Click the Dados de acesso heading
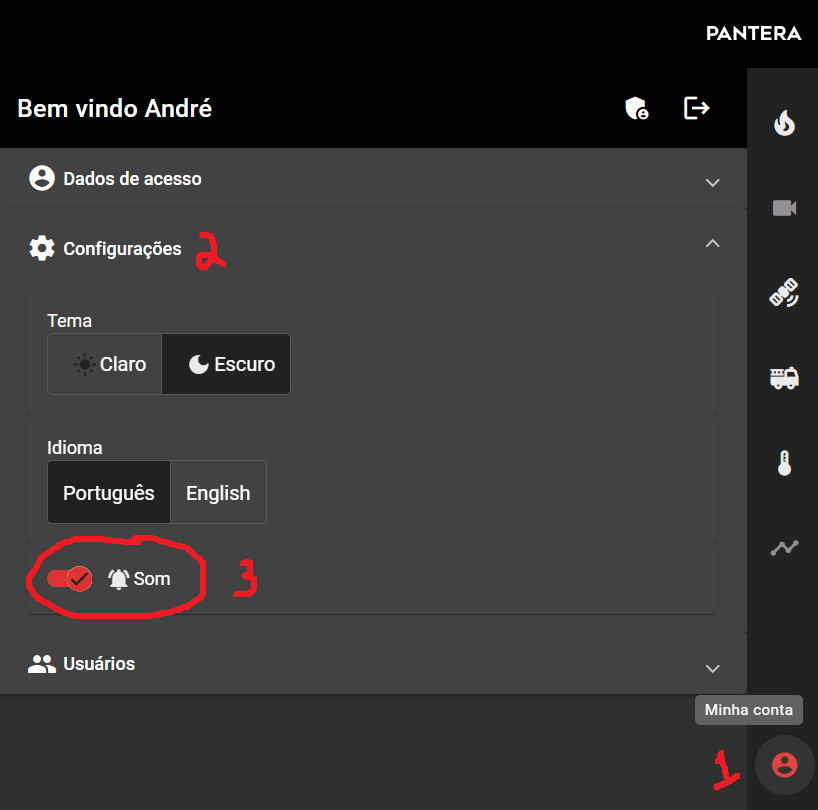 tap(133, 179)
